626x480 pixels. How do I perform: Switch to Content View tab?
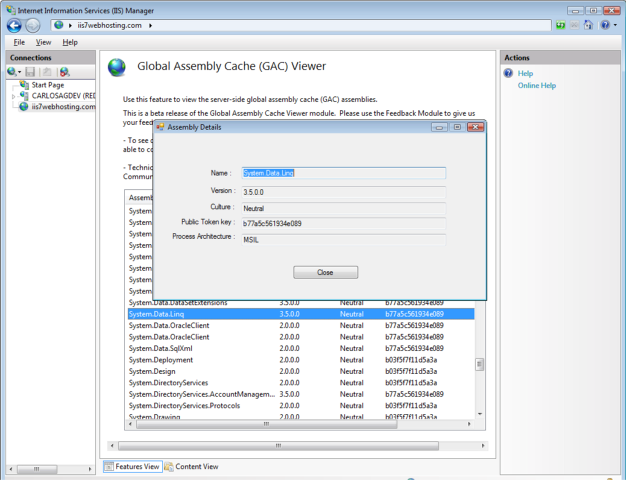192,466
